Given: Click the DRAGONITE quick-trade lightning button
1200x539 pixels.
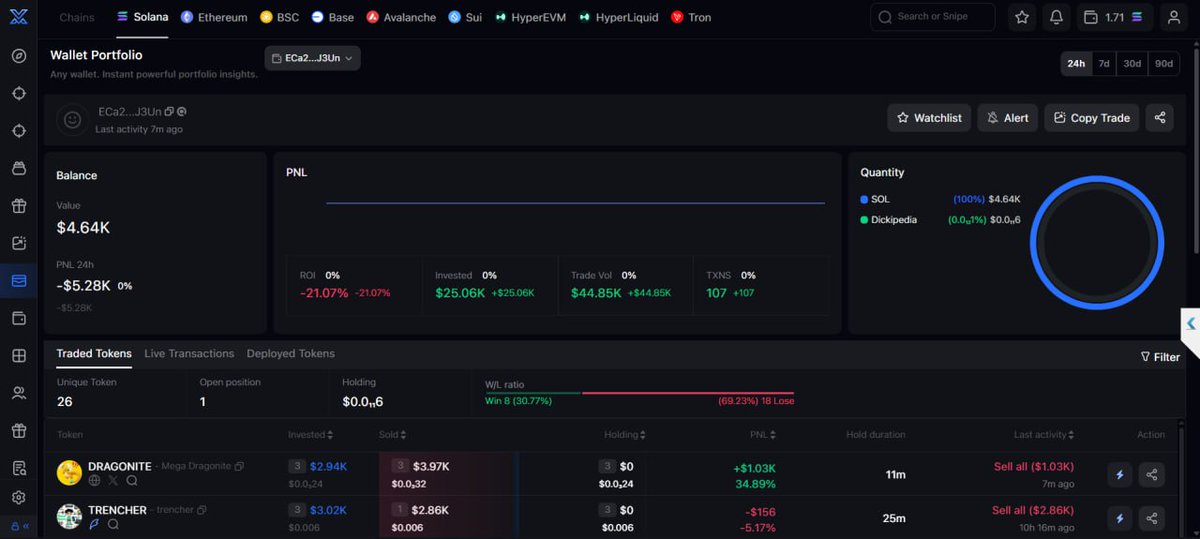Looking at the screenshot, I should click(x=1120, y=475).
